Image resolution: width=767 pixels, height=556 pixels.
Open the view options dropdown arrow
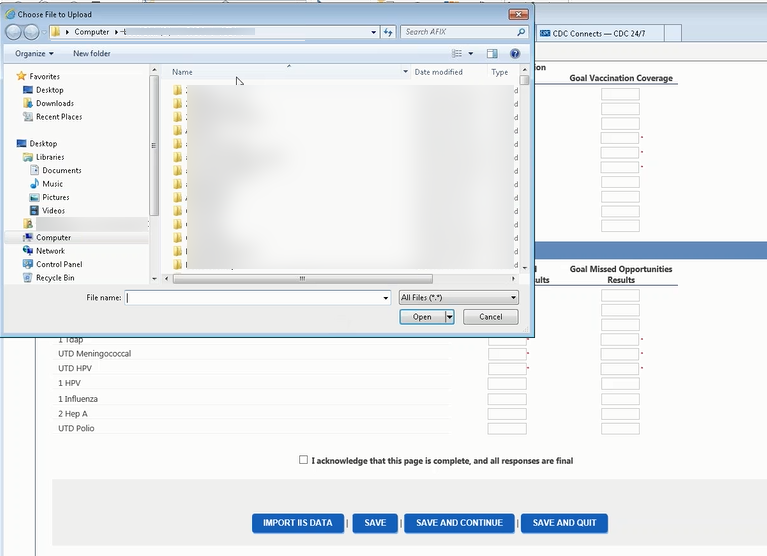tap(471, 54)
